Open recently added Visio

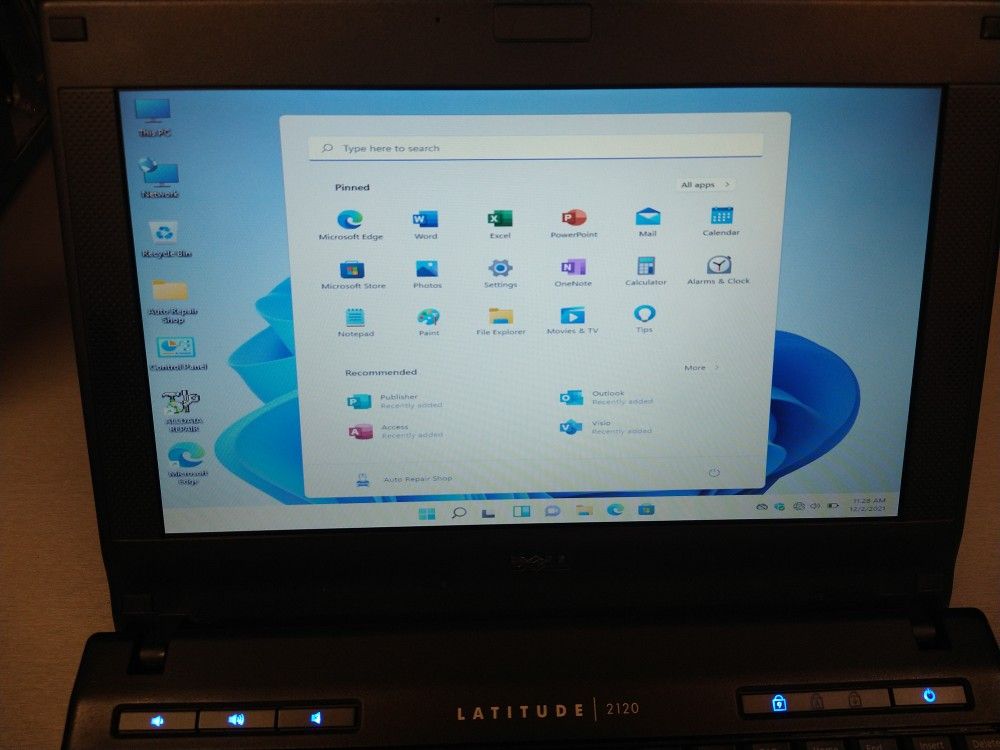click(x=606, y=427)
